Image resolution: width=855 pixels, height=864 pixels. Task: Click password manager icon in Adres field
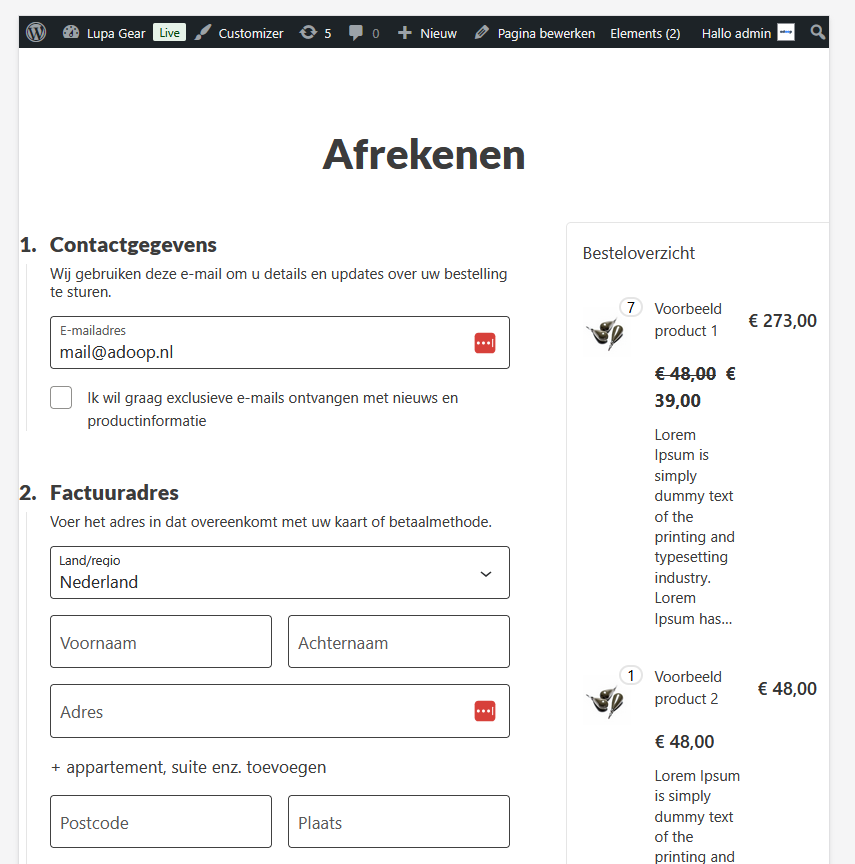click(485, 711)
